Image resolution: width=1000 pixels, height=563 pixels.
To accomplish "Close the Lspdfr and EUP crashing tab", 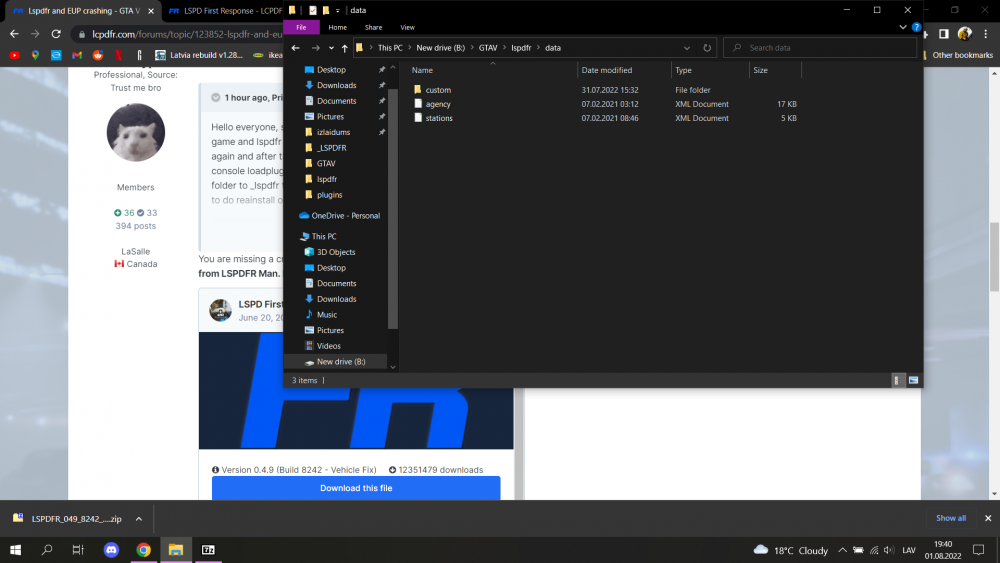I will click(151, 11).
